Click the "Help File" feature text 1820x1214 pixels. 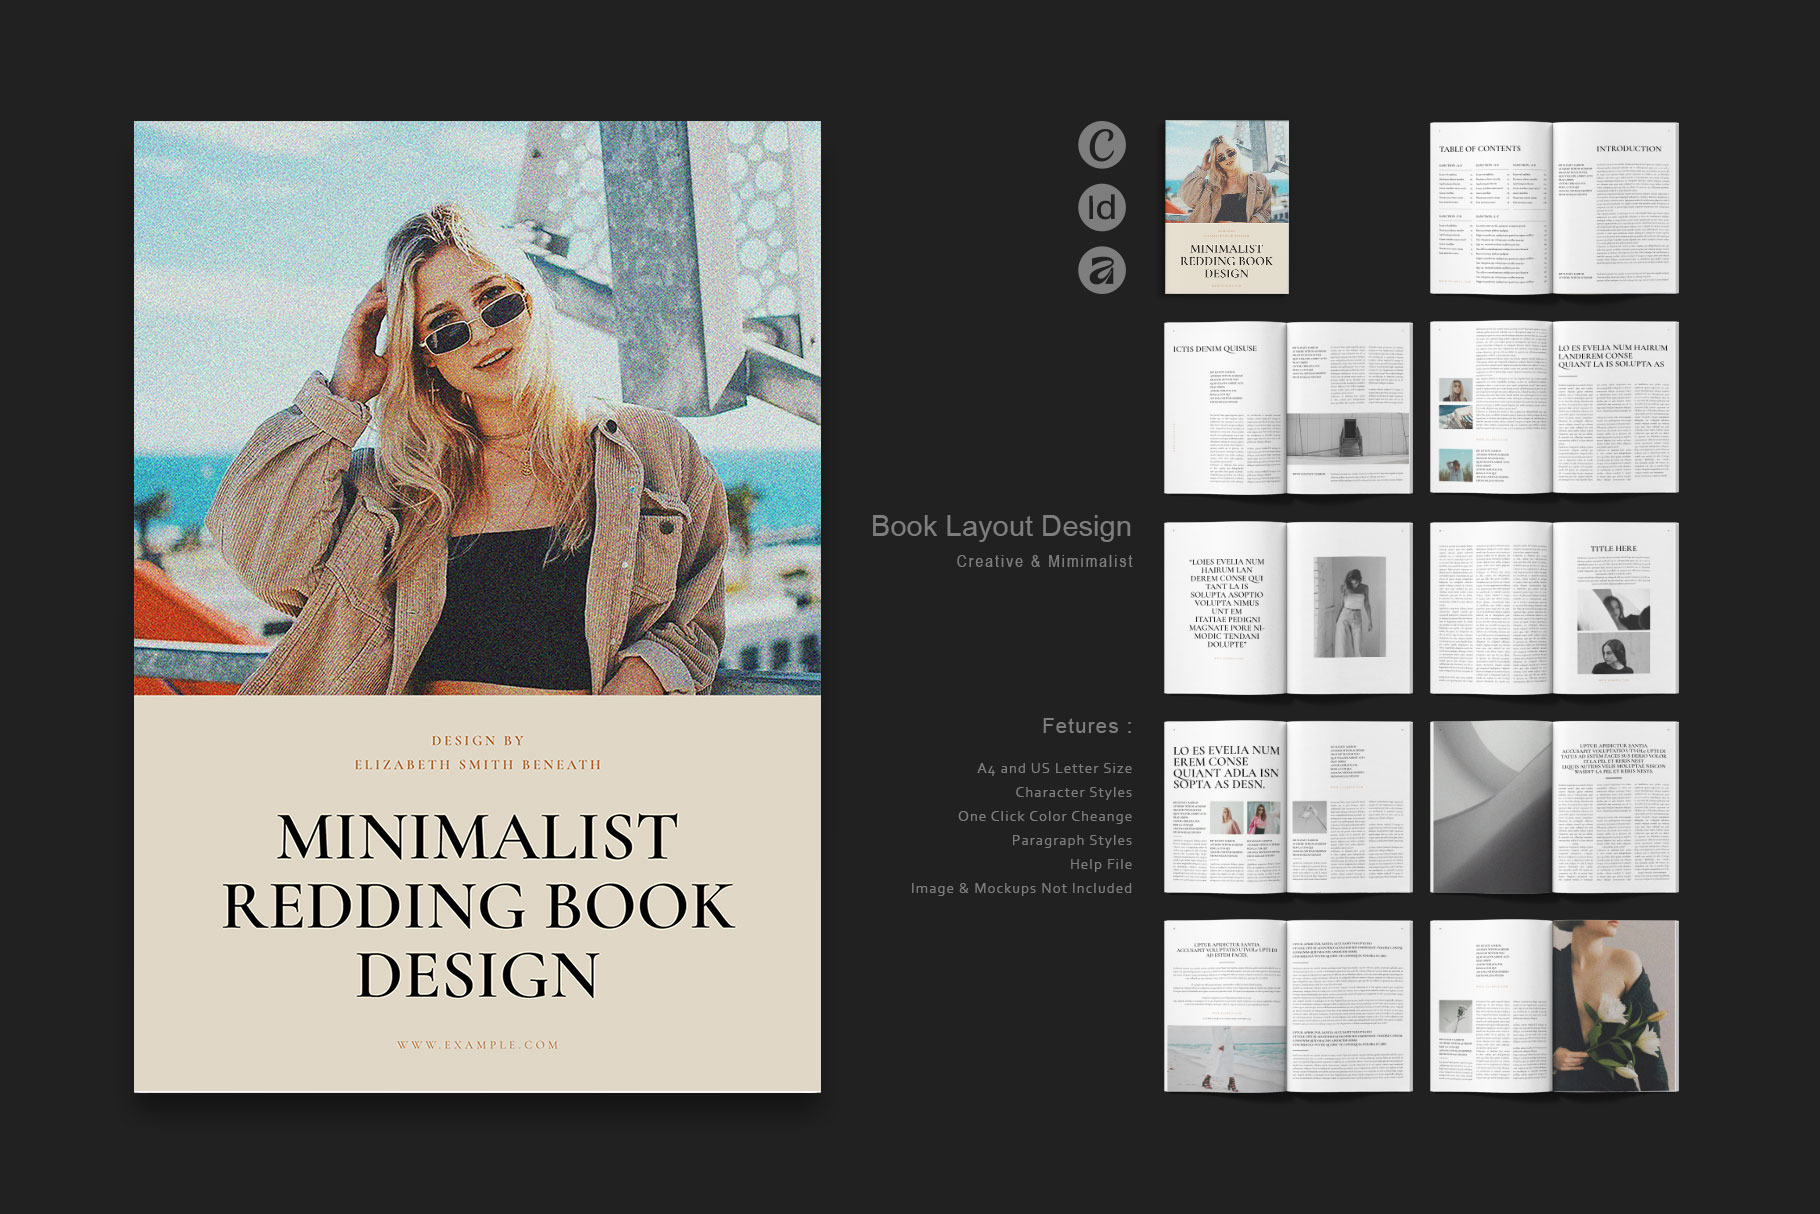click(1101, 864)
